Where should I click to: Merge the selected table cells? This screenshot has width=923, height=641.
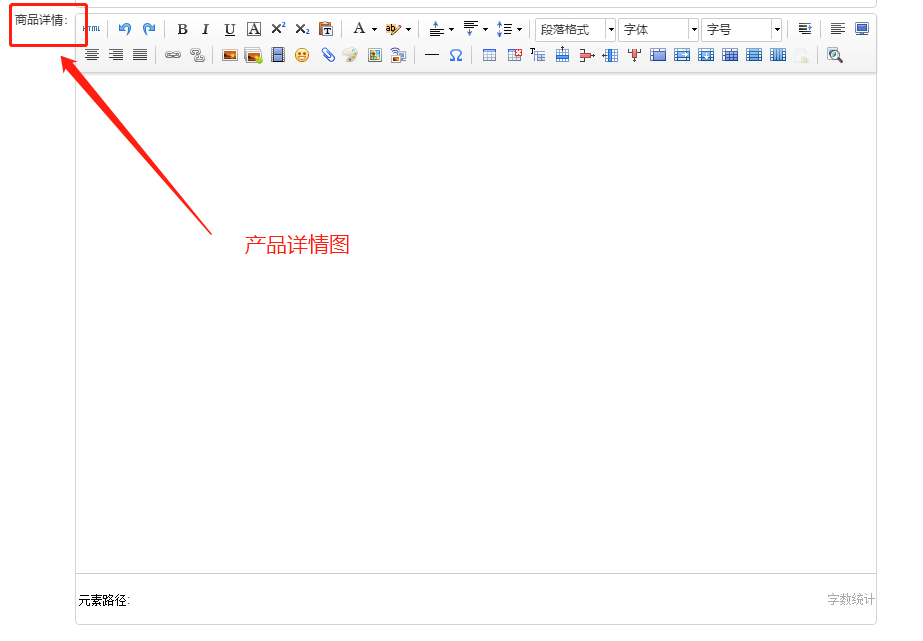658,55
